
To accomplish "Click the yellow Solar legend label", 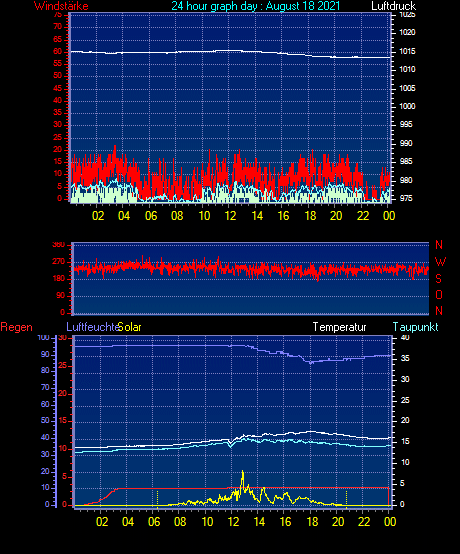I will pos(129,327).
